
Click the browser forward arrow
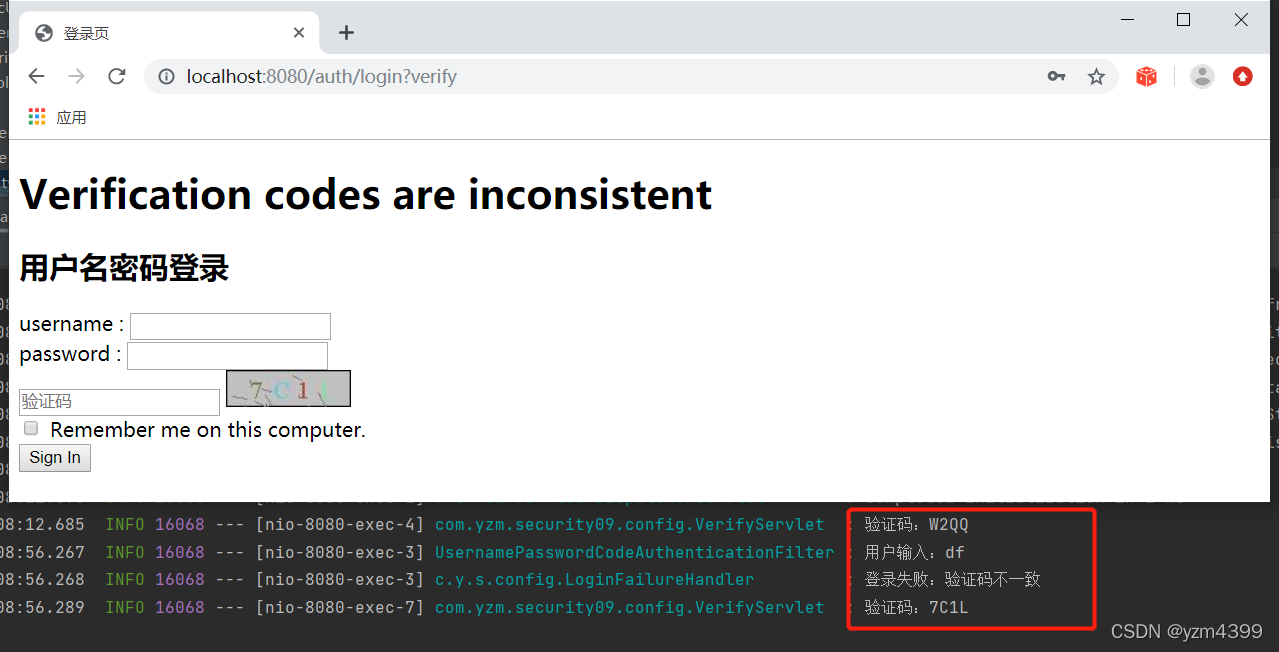76,77
